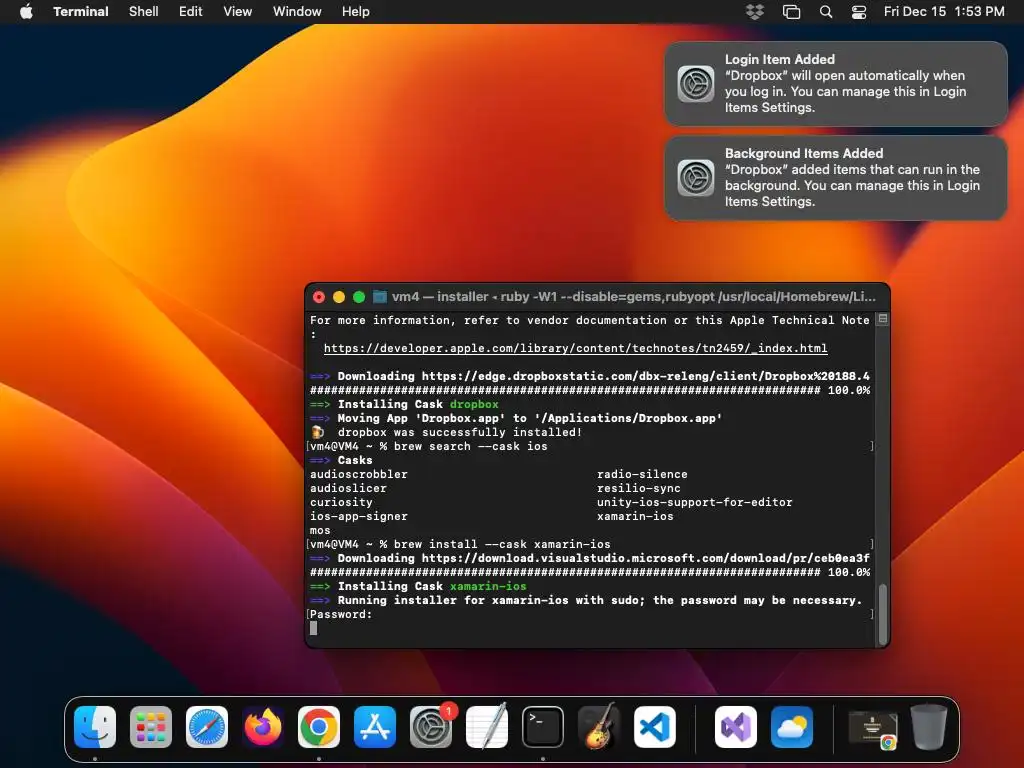Open the Terminal application menu
The width and height of the screenshot is (1024, 768).
[81, 11]
